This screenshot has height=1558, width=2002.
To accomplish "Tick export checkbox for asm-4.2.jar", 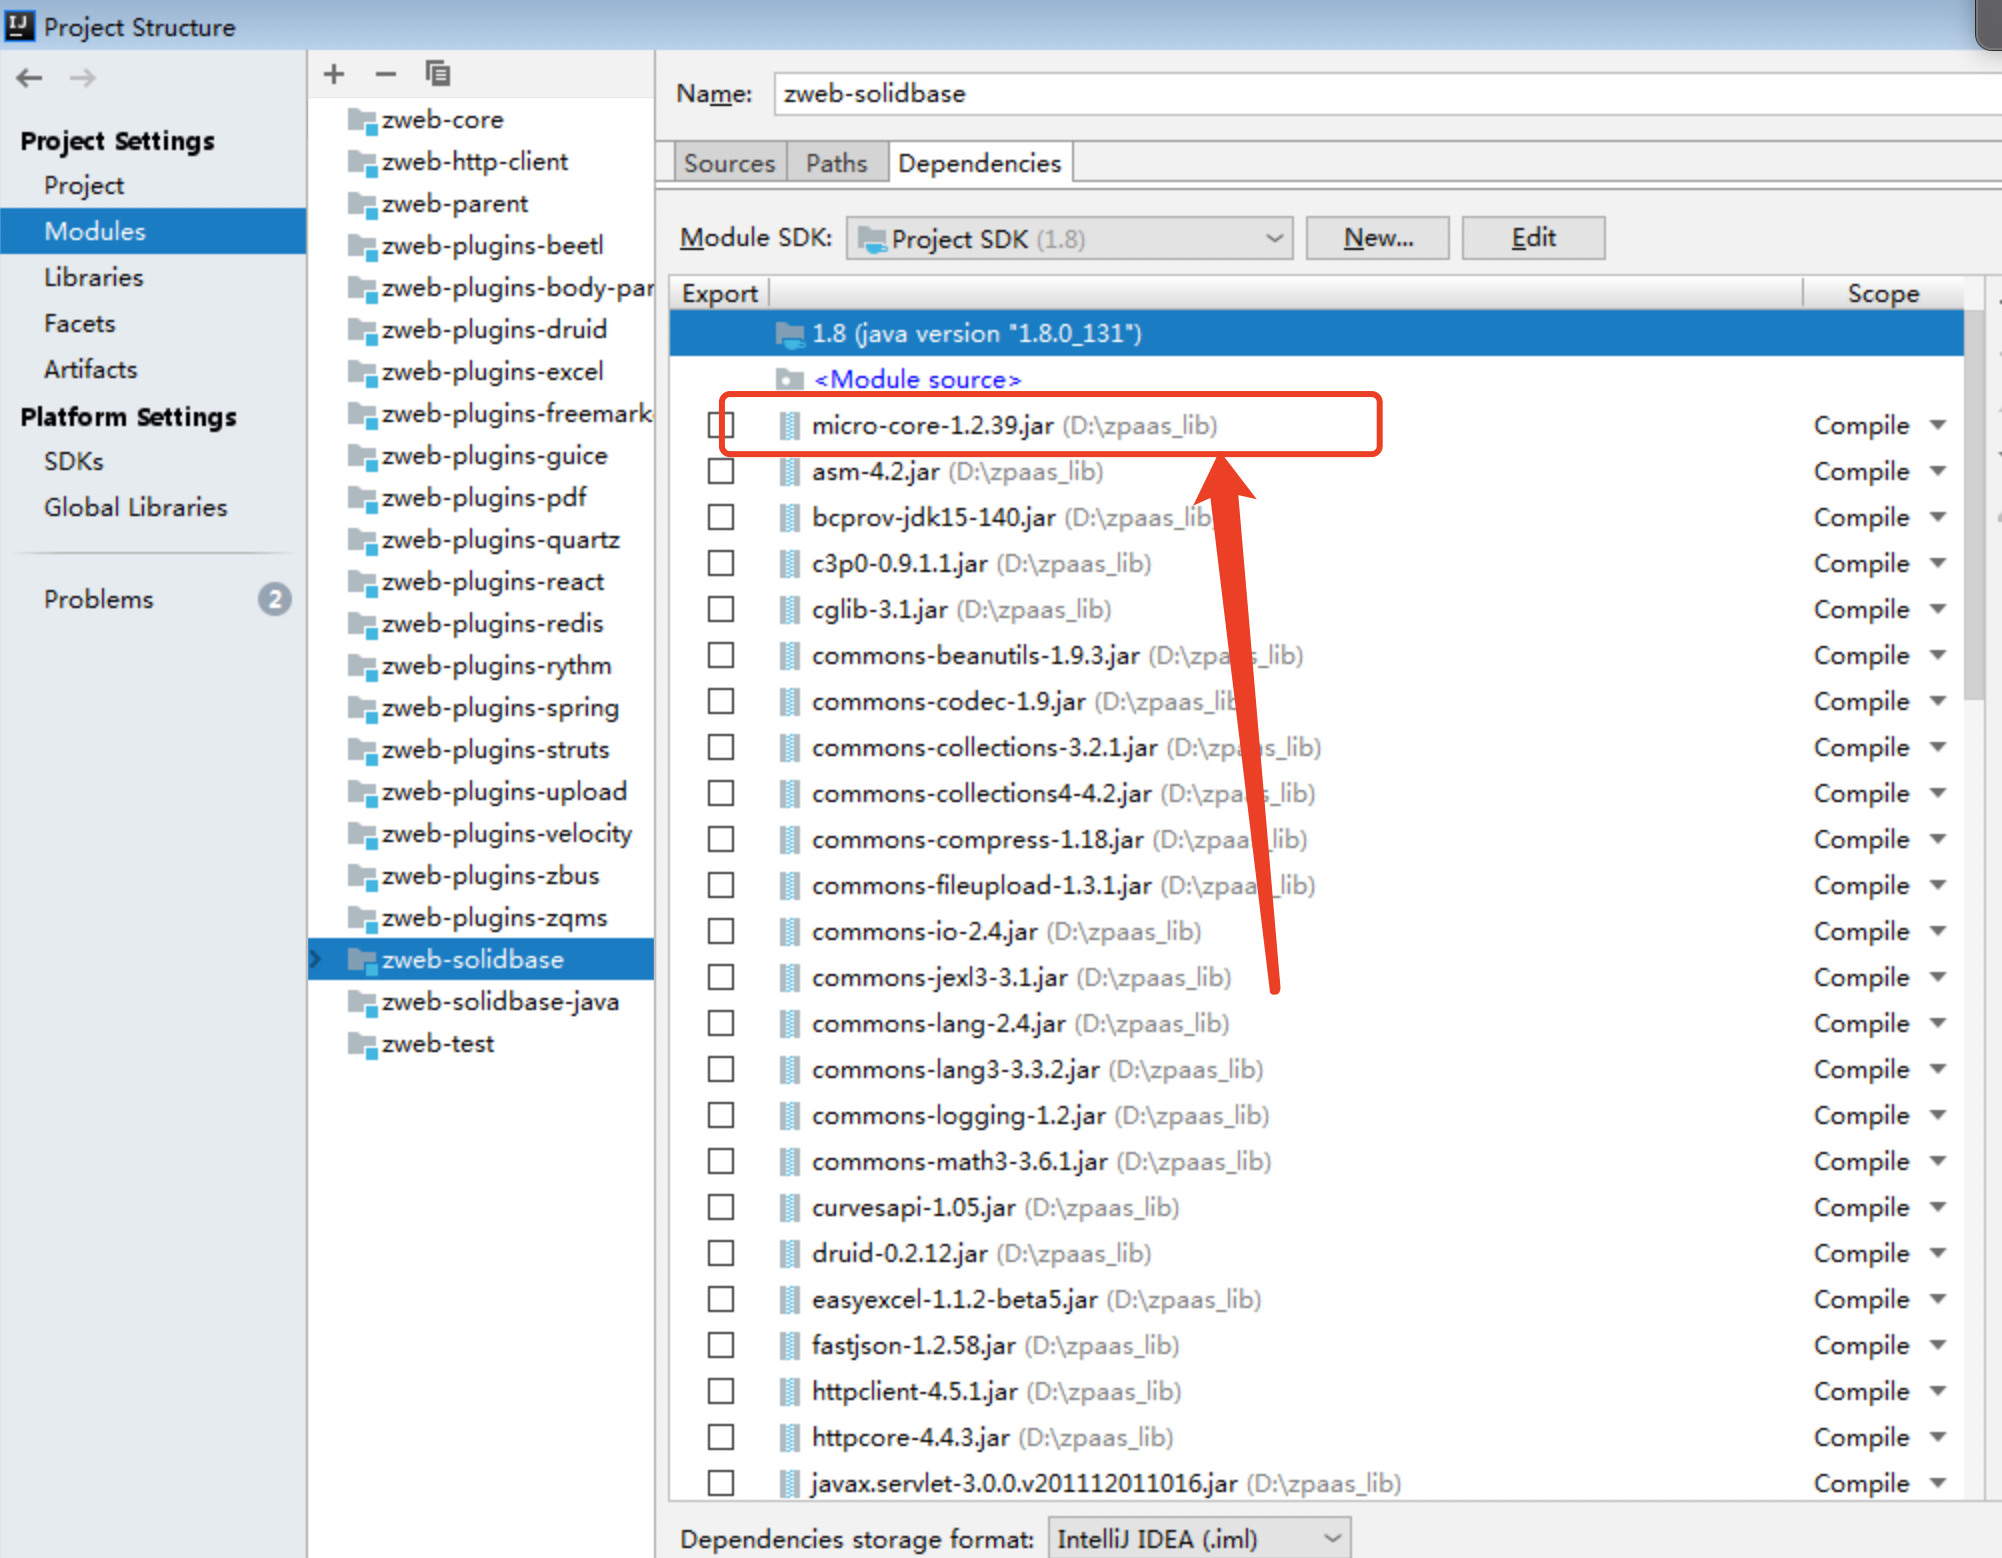I will click(x=721, y=472).
